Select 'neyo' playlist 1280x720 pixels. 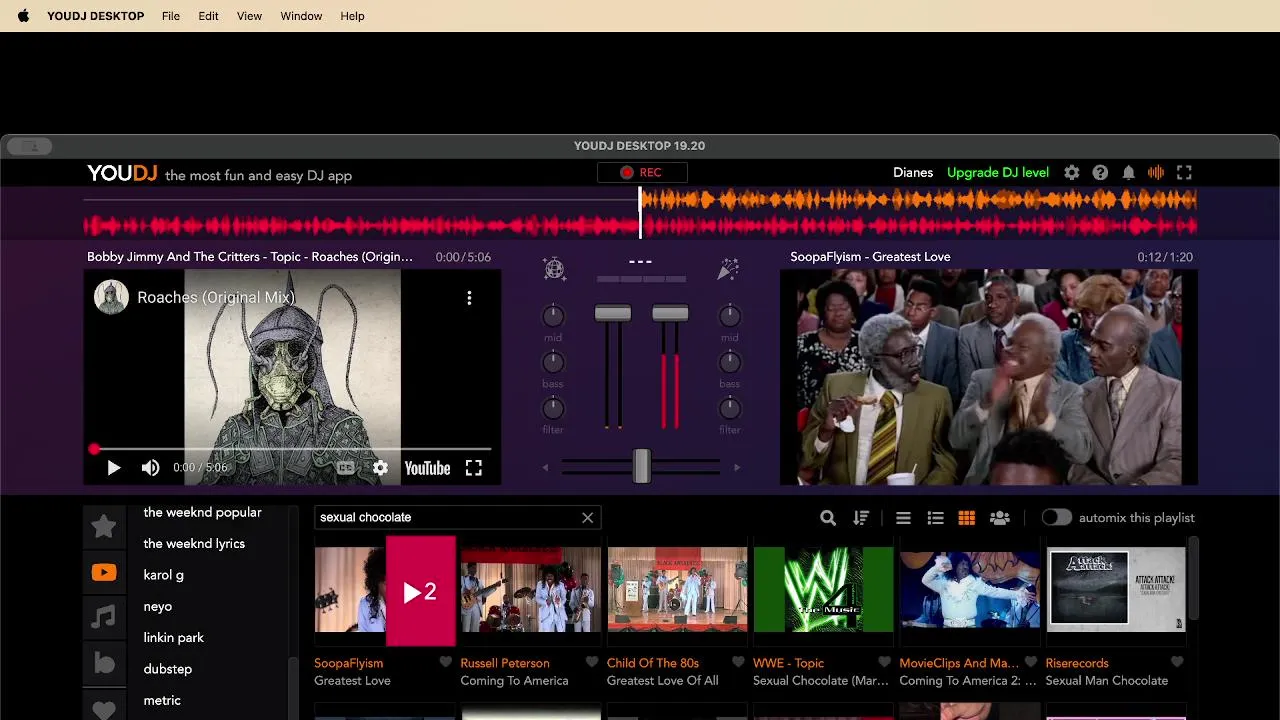(x=157, y=606)
